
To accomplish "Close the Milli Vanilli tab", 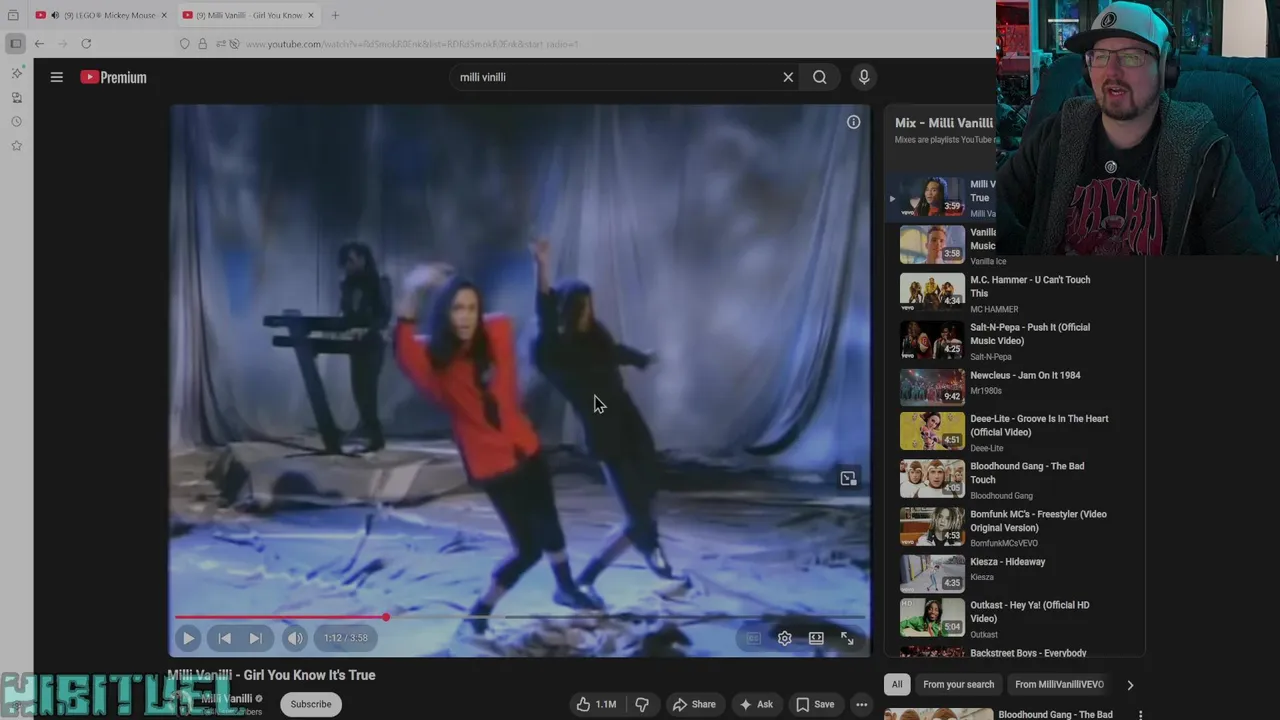I will (311, 15).
